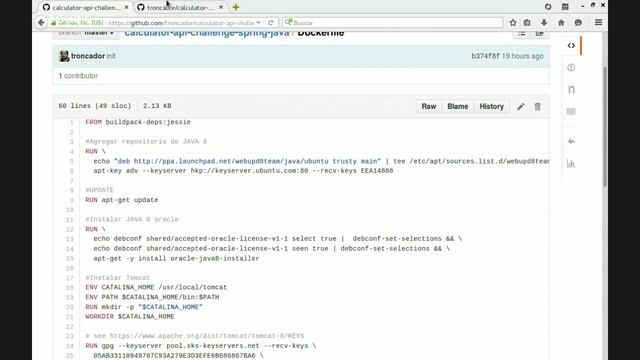Click 'RUN mkdir -p "$CATALINA_HOME"' line
This screenshot has width=640, height=360.
point(144,307)
